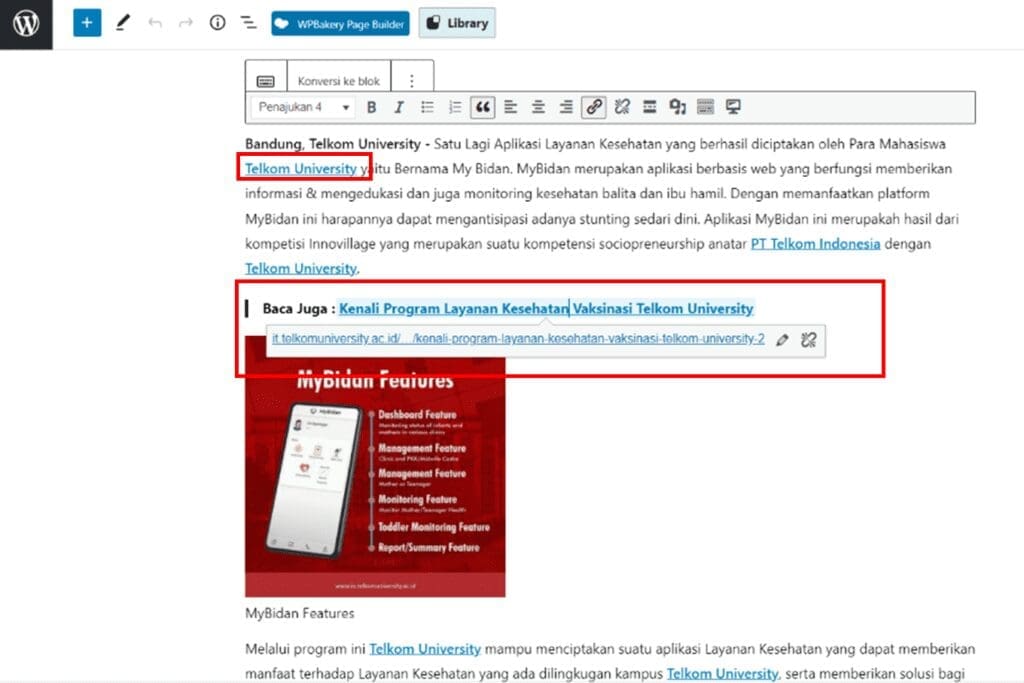Open the Library panel
1024x683 pixels.
tap(457, 22)
